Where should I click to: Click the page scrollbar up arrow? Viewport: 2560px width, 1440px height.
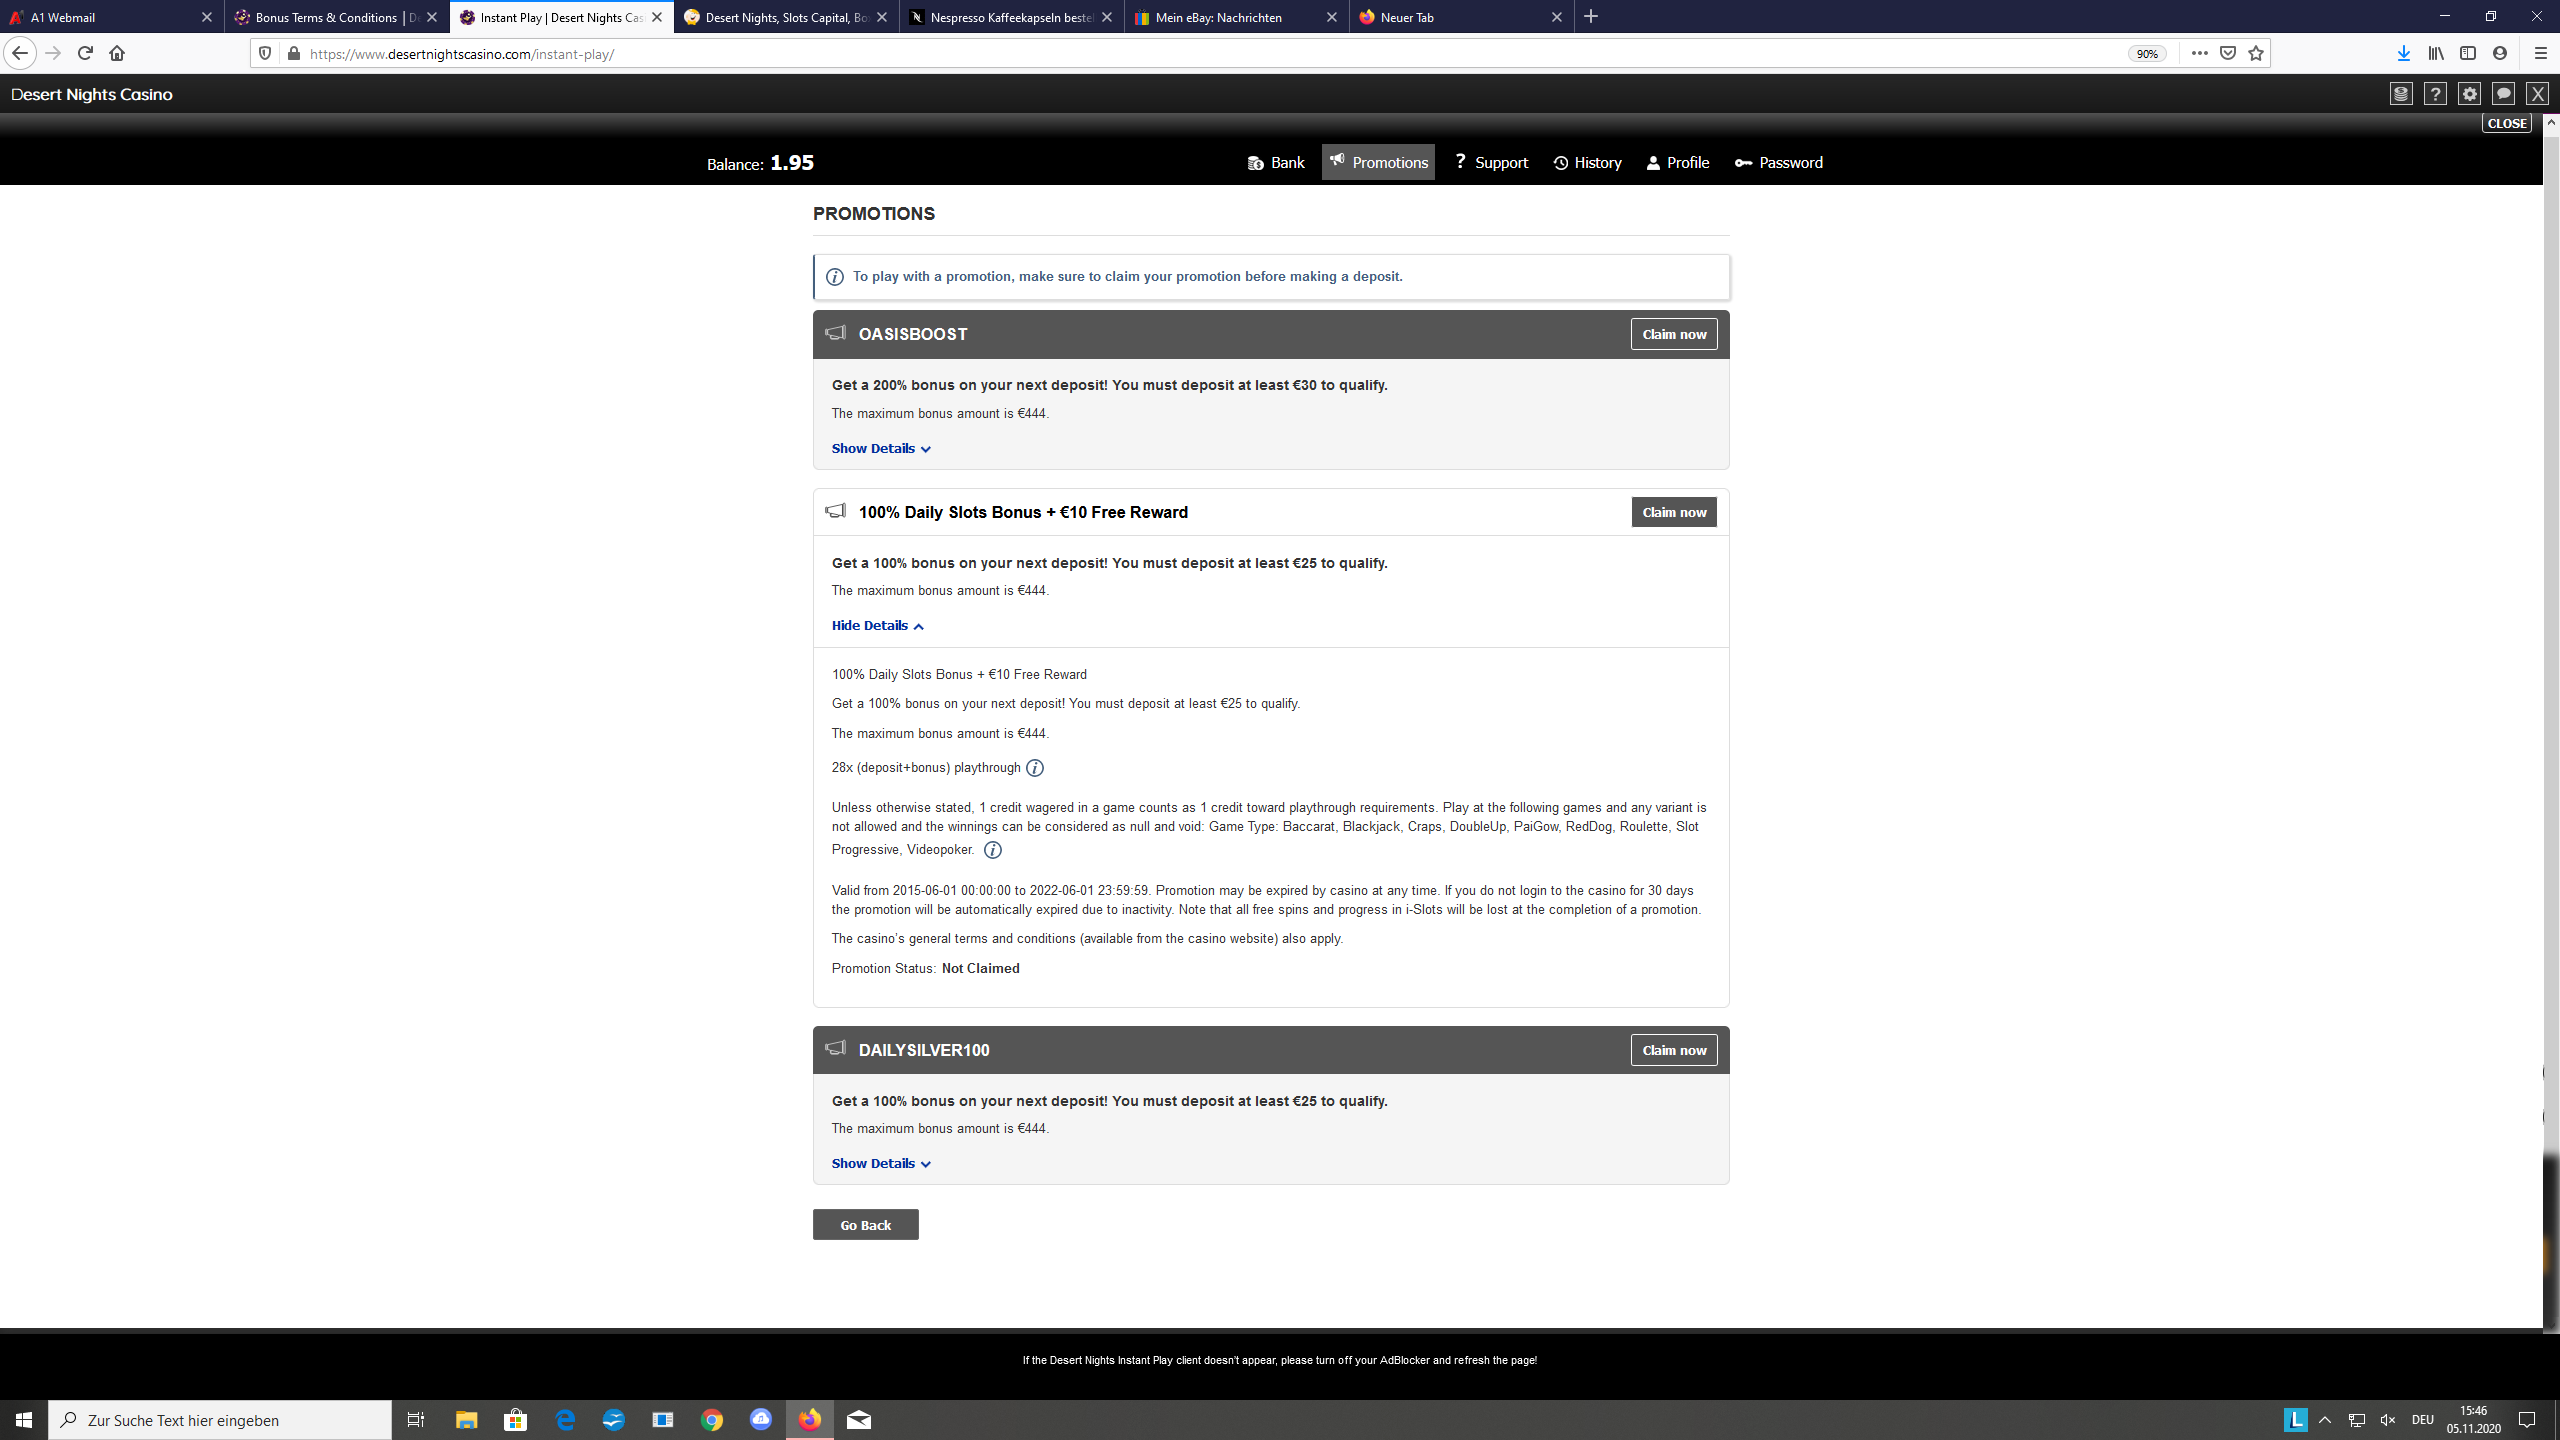[x=2551, y=124]
